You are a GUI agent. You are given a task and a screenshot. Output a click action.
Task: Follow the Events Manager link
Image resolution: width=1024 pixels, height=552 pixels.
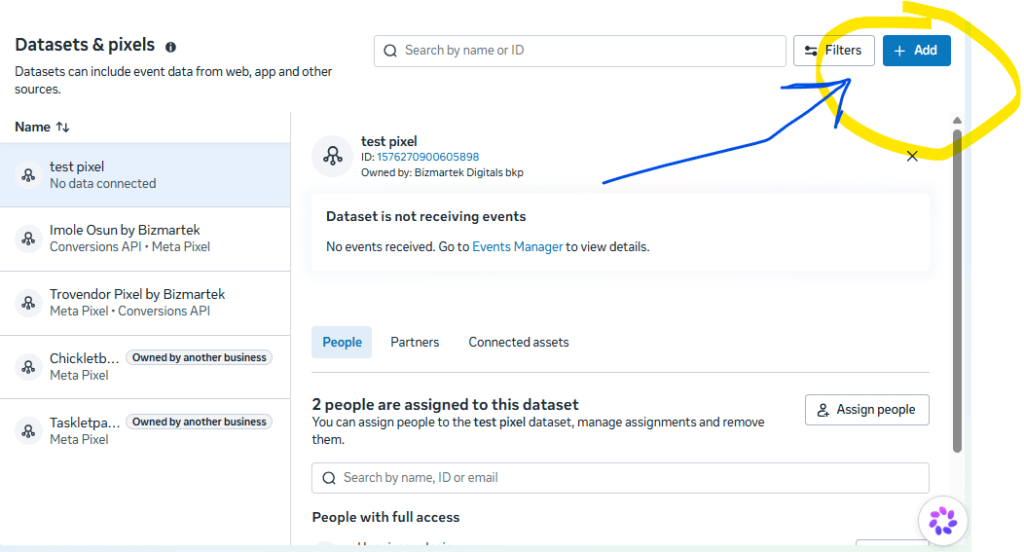(517, 247)
